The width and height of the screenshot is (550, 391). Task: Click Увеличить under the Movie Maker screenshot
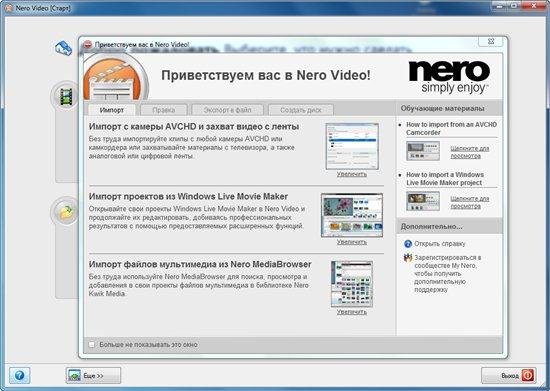coord(352,242)
